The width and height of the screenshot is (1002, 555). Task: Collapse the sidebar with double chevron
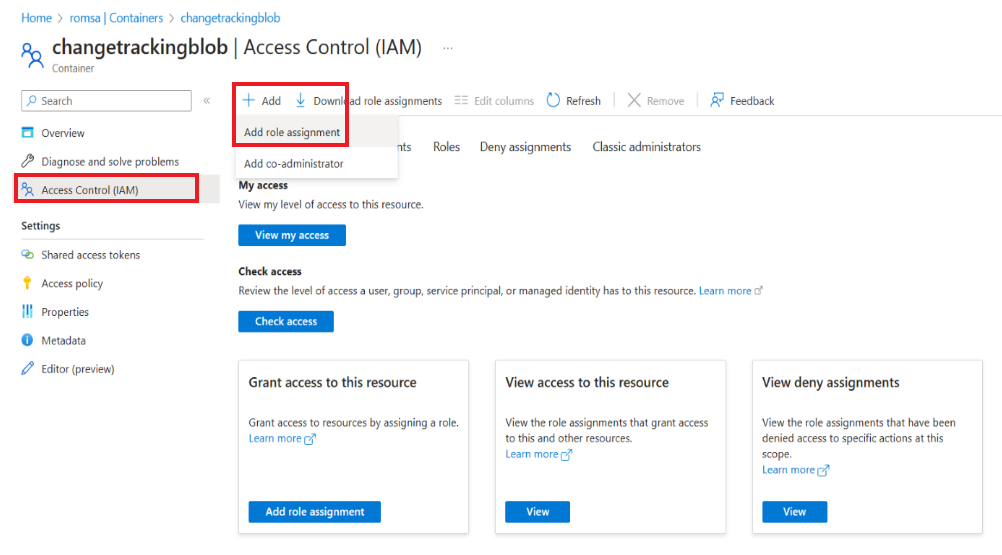(207, 101)
